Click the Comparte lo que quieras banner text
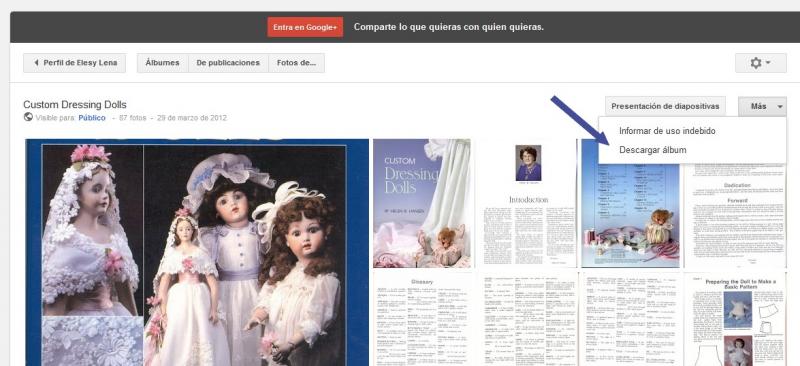This screenshot has height=366, width=800. pyautogui.click(x=448, y=27)
